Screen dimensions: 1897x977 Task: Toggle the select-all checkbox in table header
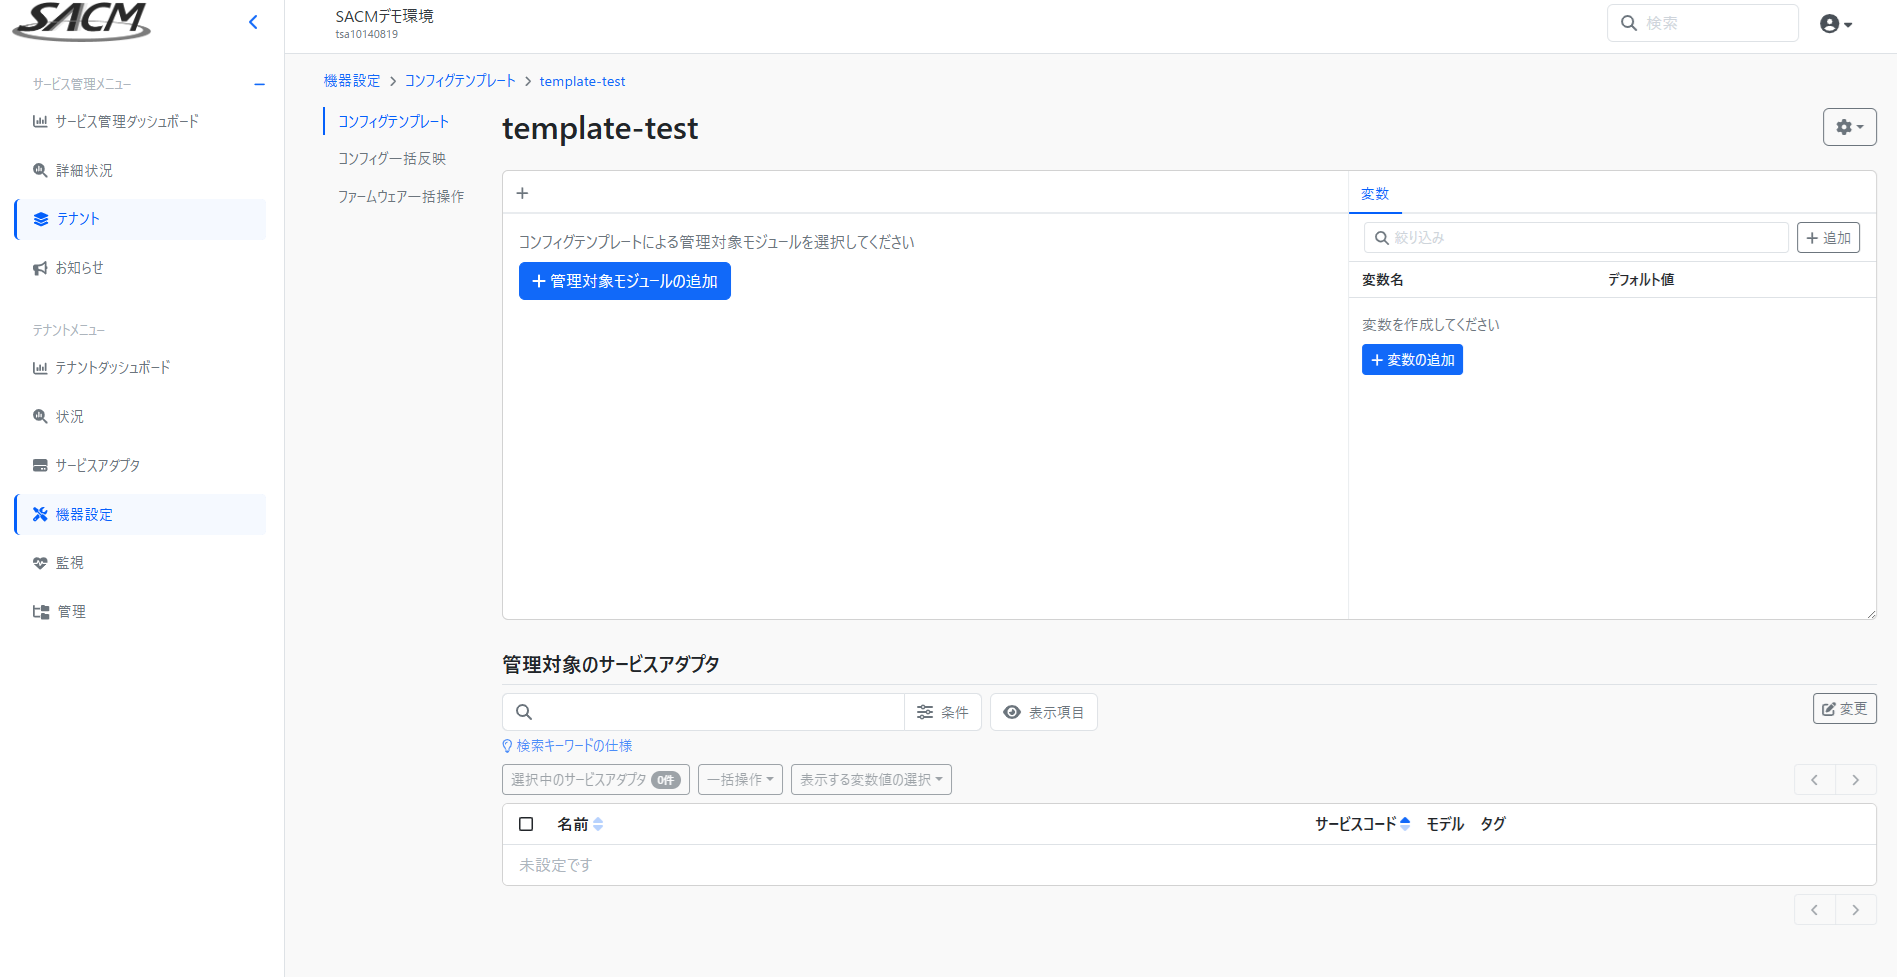pos(526,824)
